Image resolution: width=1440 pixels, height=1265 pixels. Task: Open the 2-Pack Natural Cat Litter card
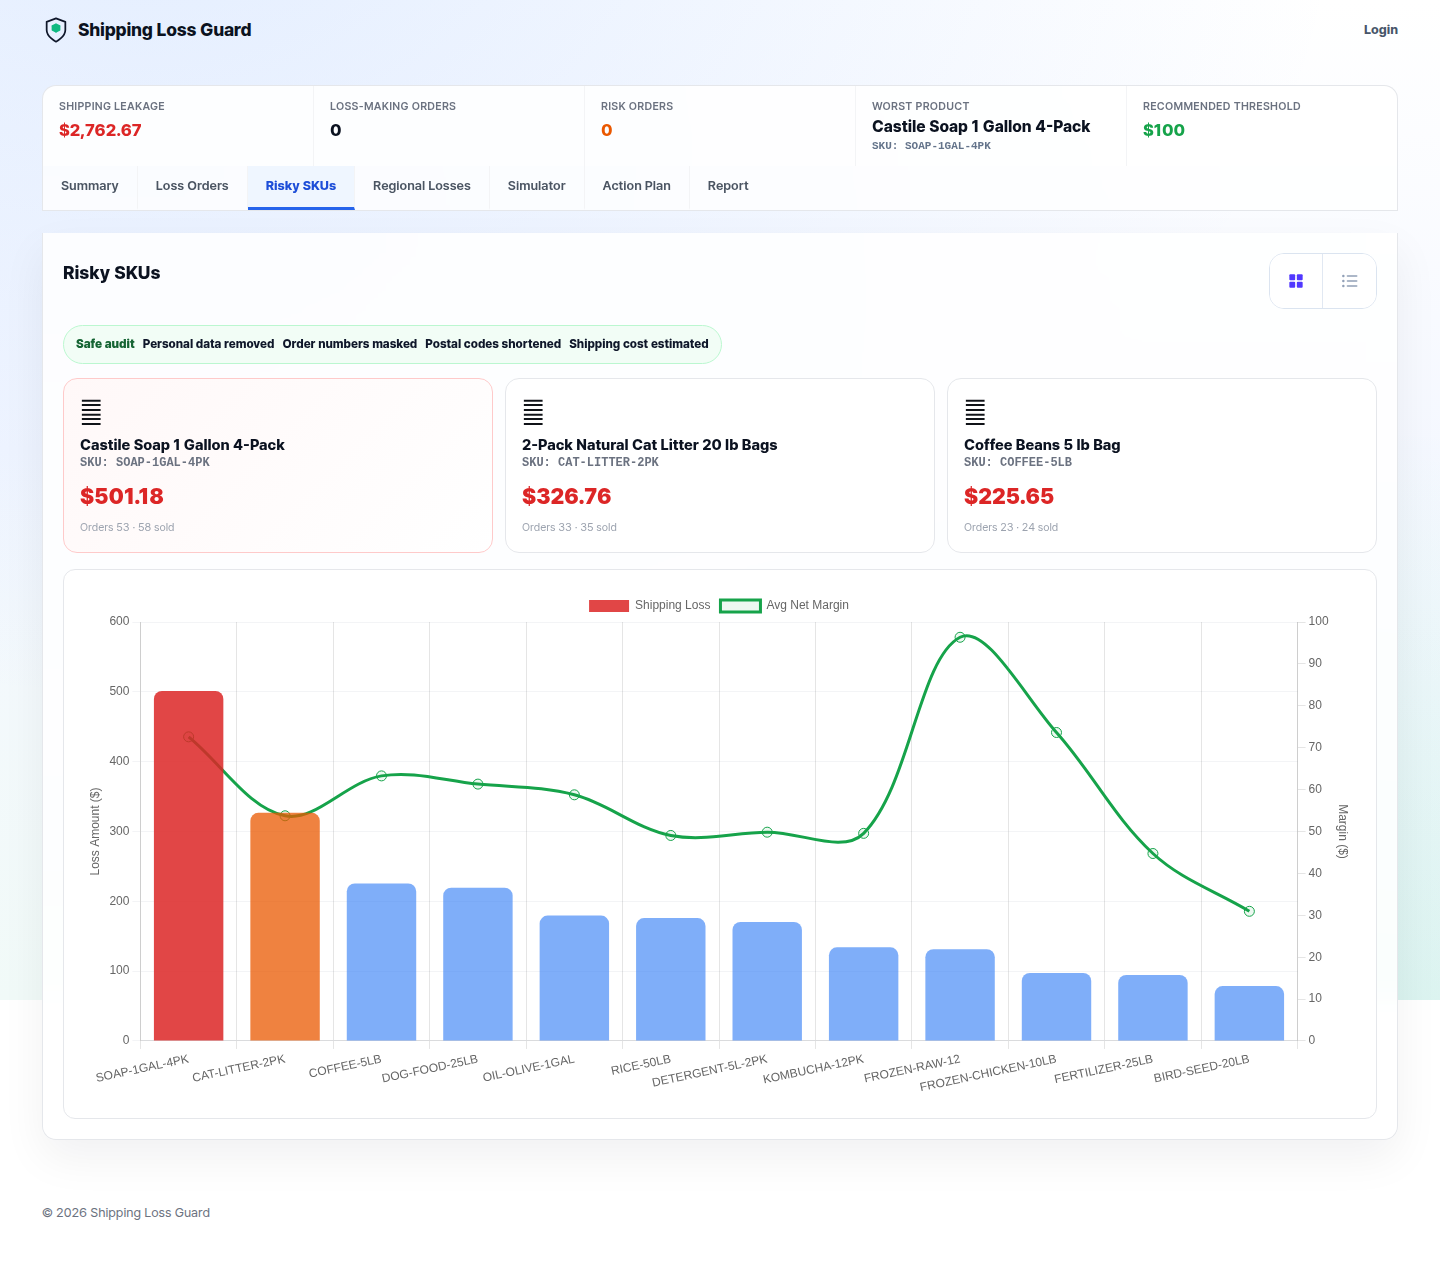[x=720, y=465]
